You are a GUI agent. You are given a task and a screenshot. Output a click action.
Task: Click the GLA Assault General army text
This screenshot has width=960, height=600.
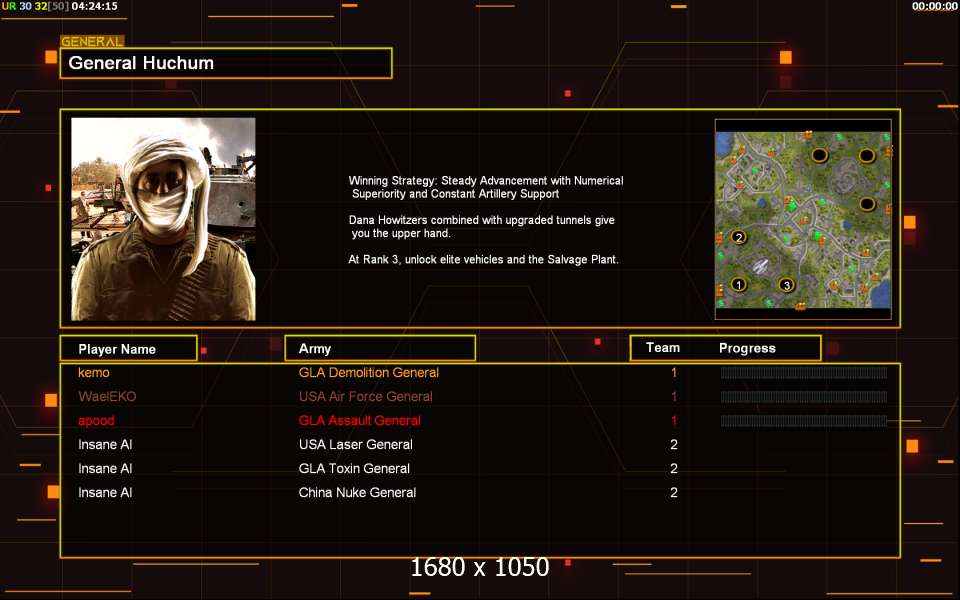point(359,421)
